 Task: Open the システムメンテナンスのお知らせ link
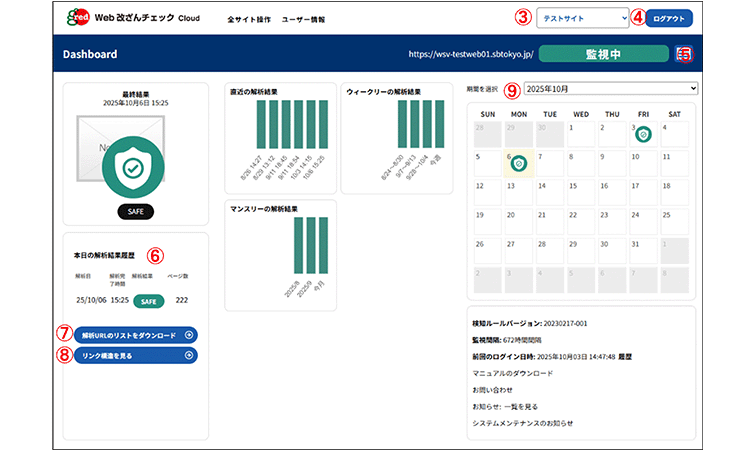point(524,424)
